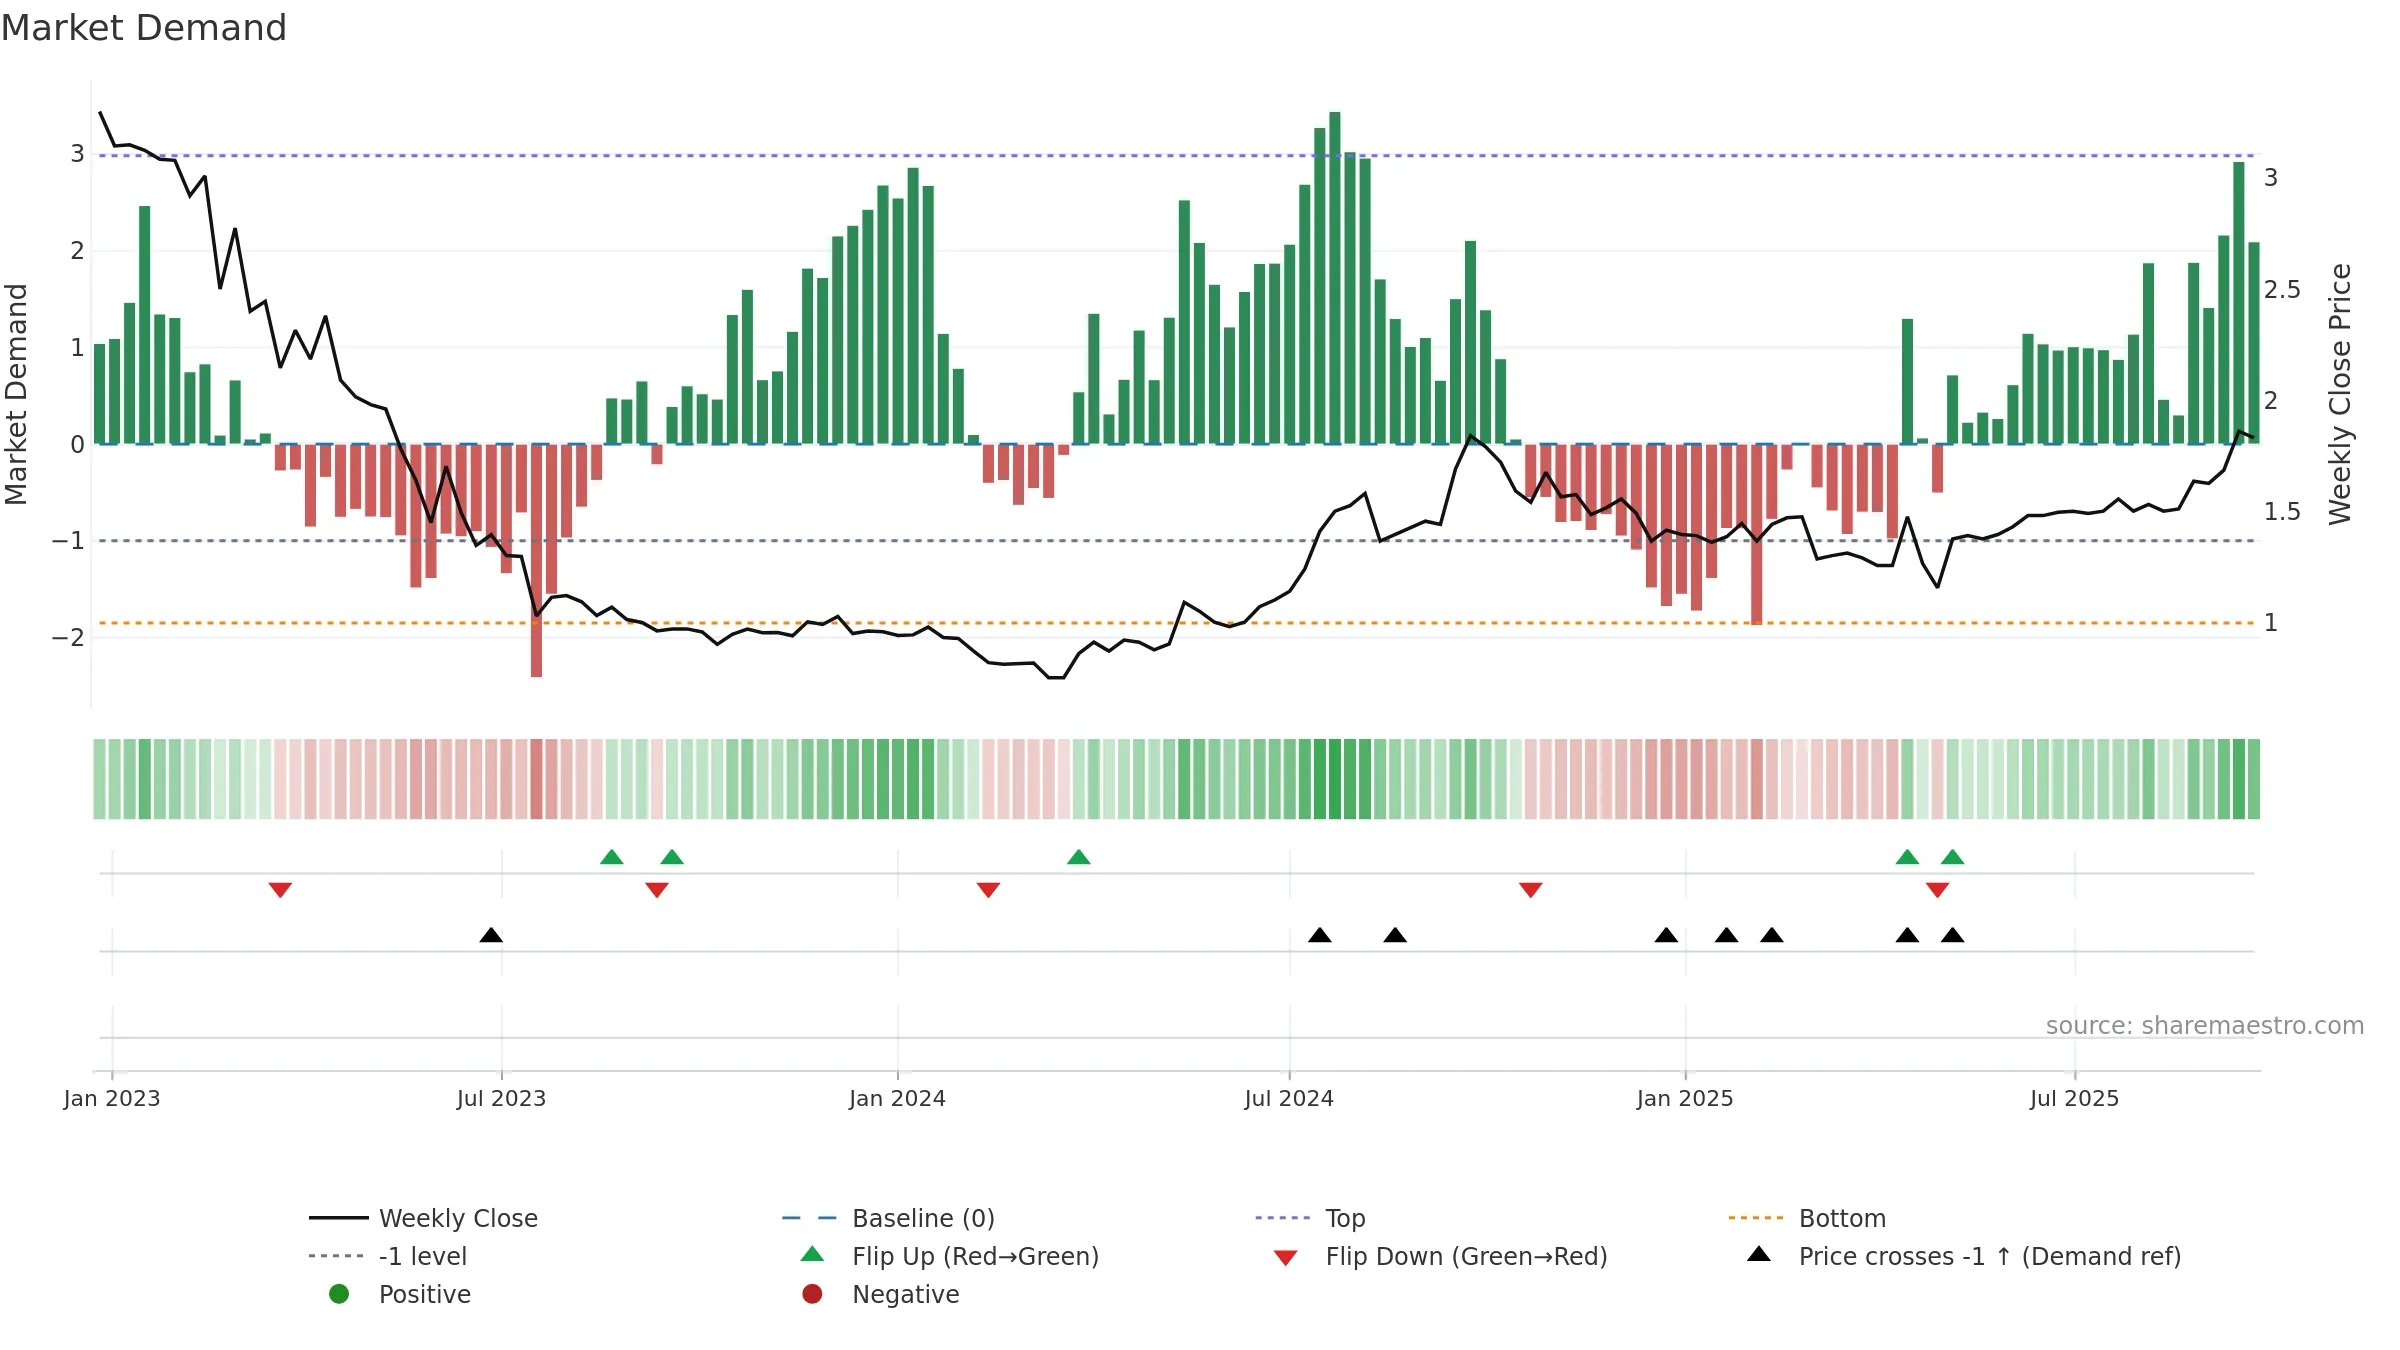Image resolution: width=2400 pixels, height=1350 pixels.
Task: Click the red flip-down marker between Jul 2024 and Jan 2025
Action: [x=1530, y=890]
